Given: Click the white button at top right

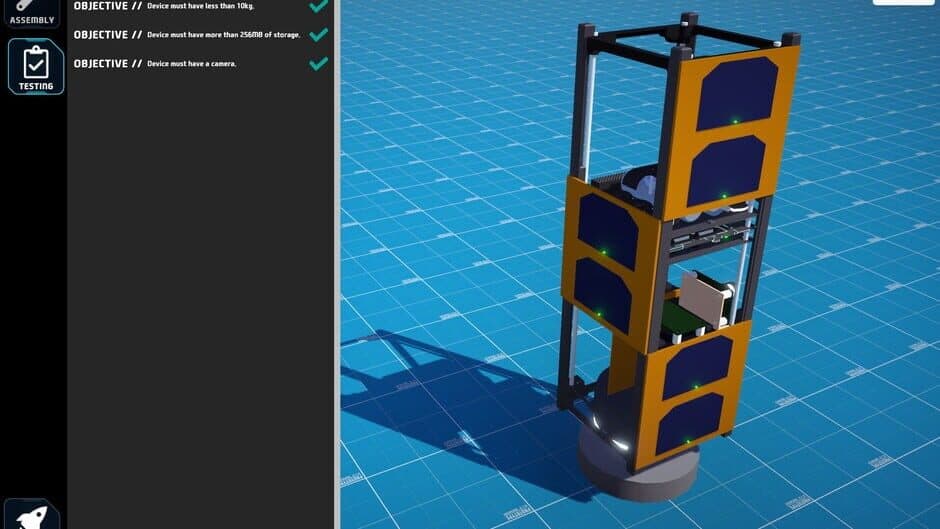Looking at the screenshot, I should (x=902, y=2).
